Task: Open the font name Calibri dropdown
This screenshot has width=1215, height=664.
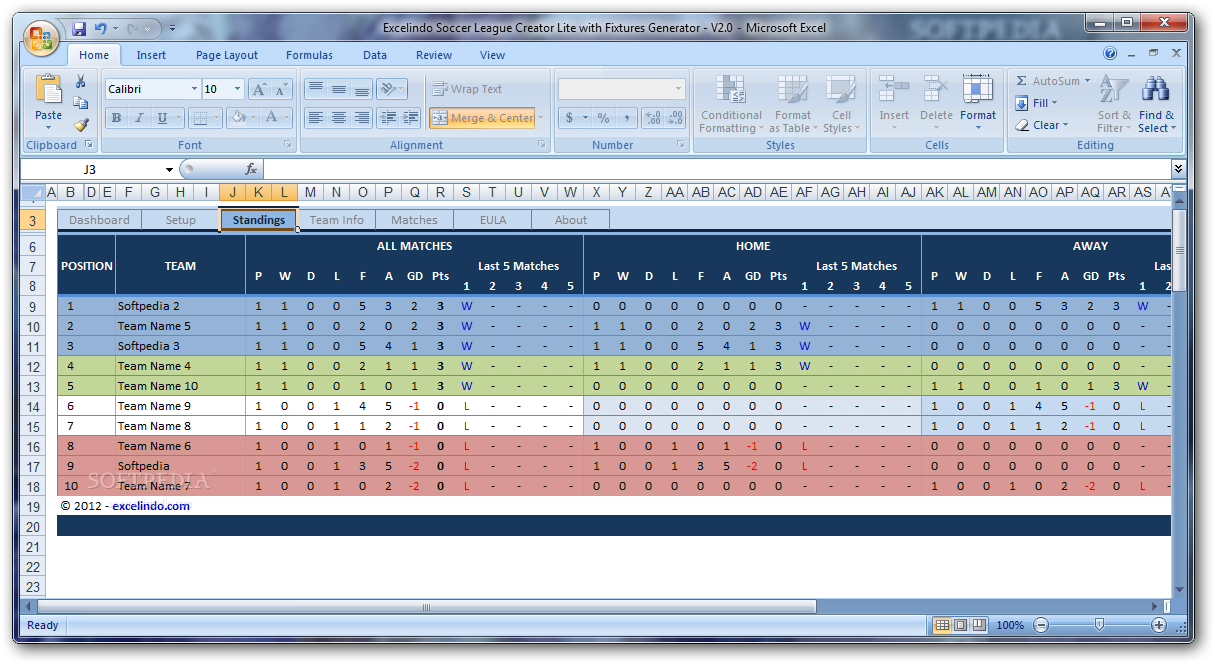Action: tap(194, 89)
